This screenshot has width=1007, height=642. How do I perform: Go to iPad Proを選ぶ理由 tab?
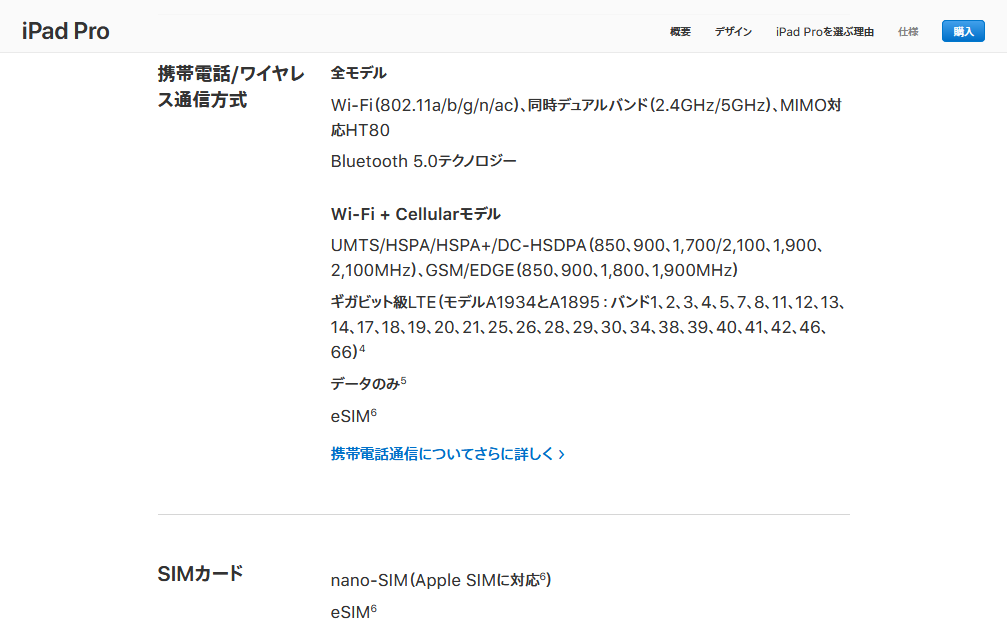825,31
